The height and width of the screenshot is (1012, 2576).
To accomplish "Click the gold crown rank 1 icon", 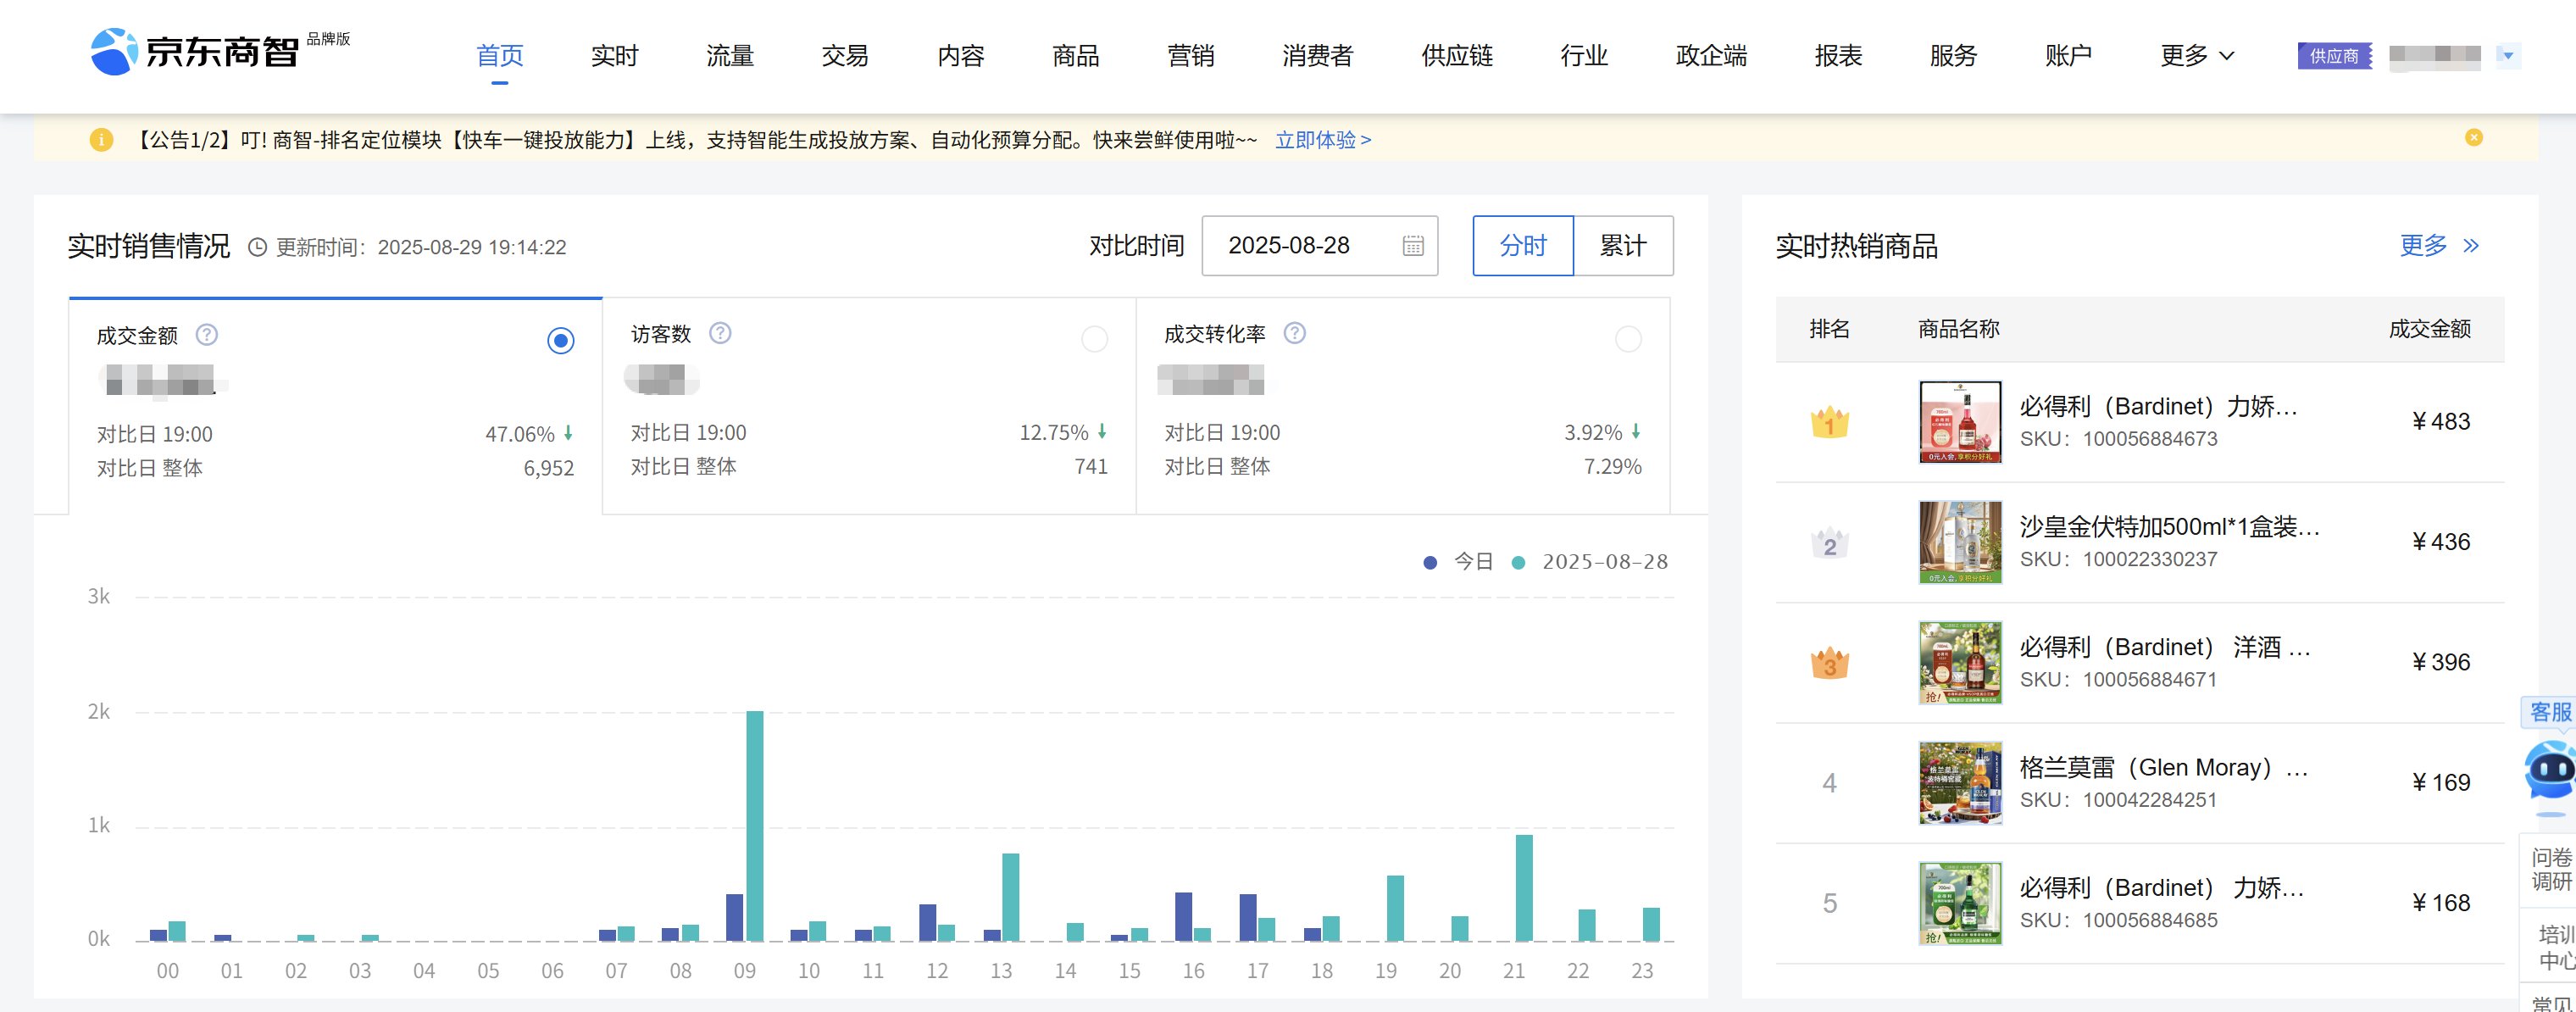I will tap(1829, 422).
